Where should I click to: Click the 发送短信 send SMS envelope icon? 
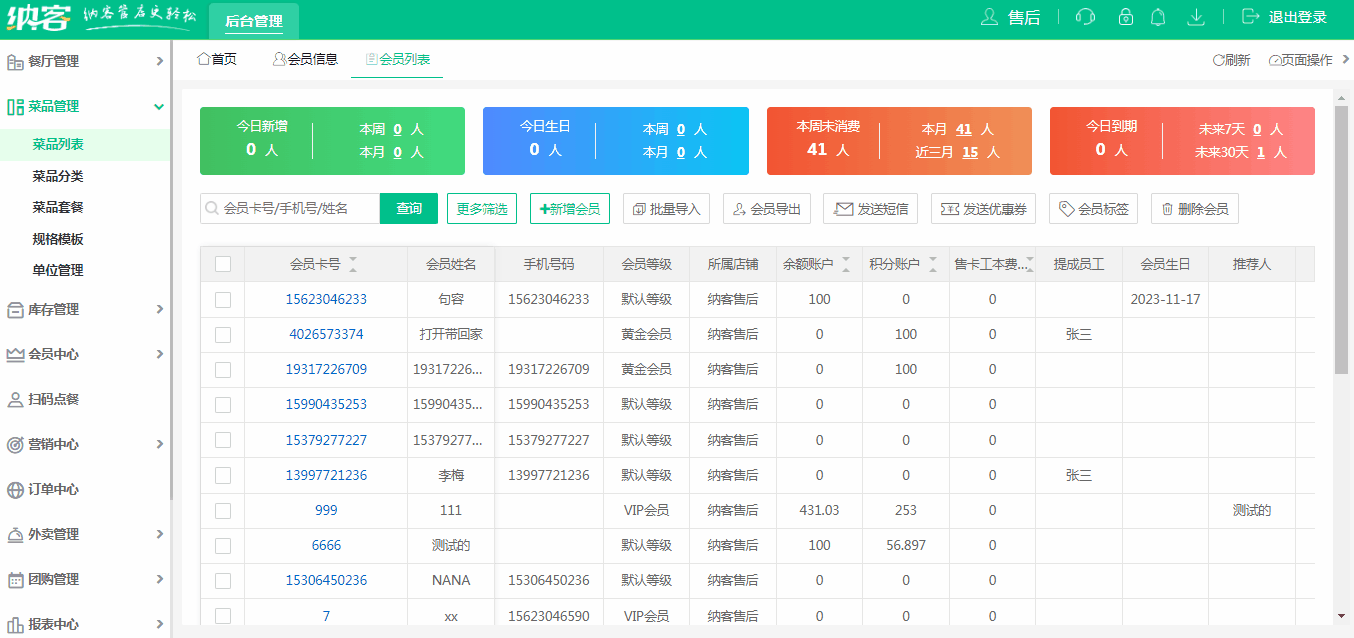tap(841, 208)
